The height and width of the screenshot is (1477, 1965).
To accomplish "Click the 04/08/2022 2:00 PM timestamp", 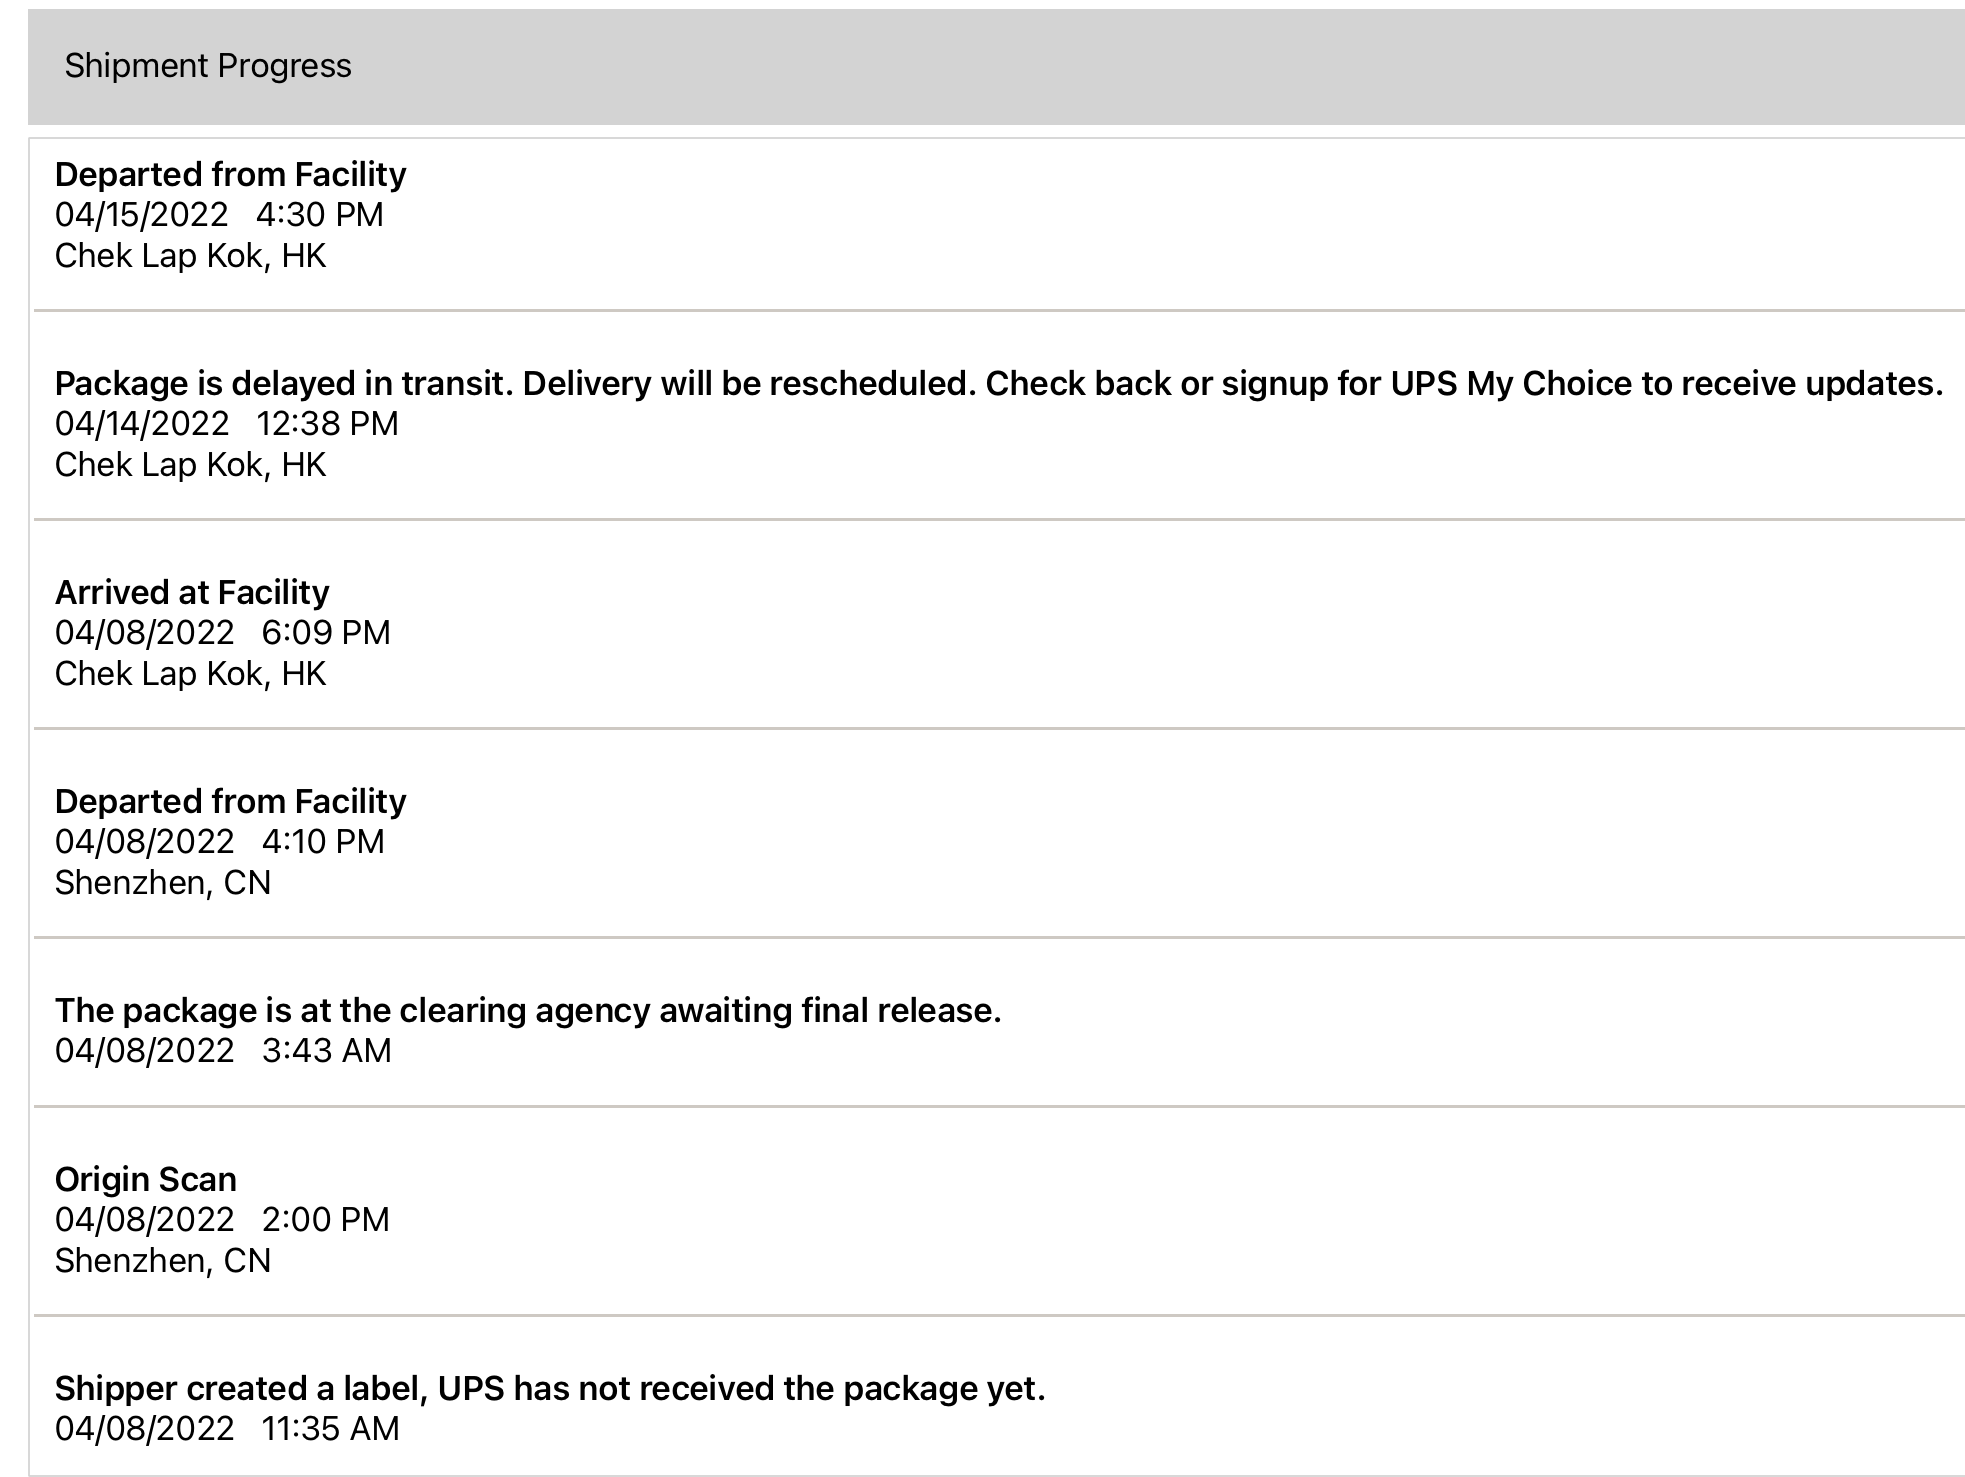I will 222,1220.
